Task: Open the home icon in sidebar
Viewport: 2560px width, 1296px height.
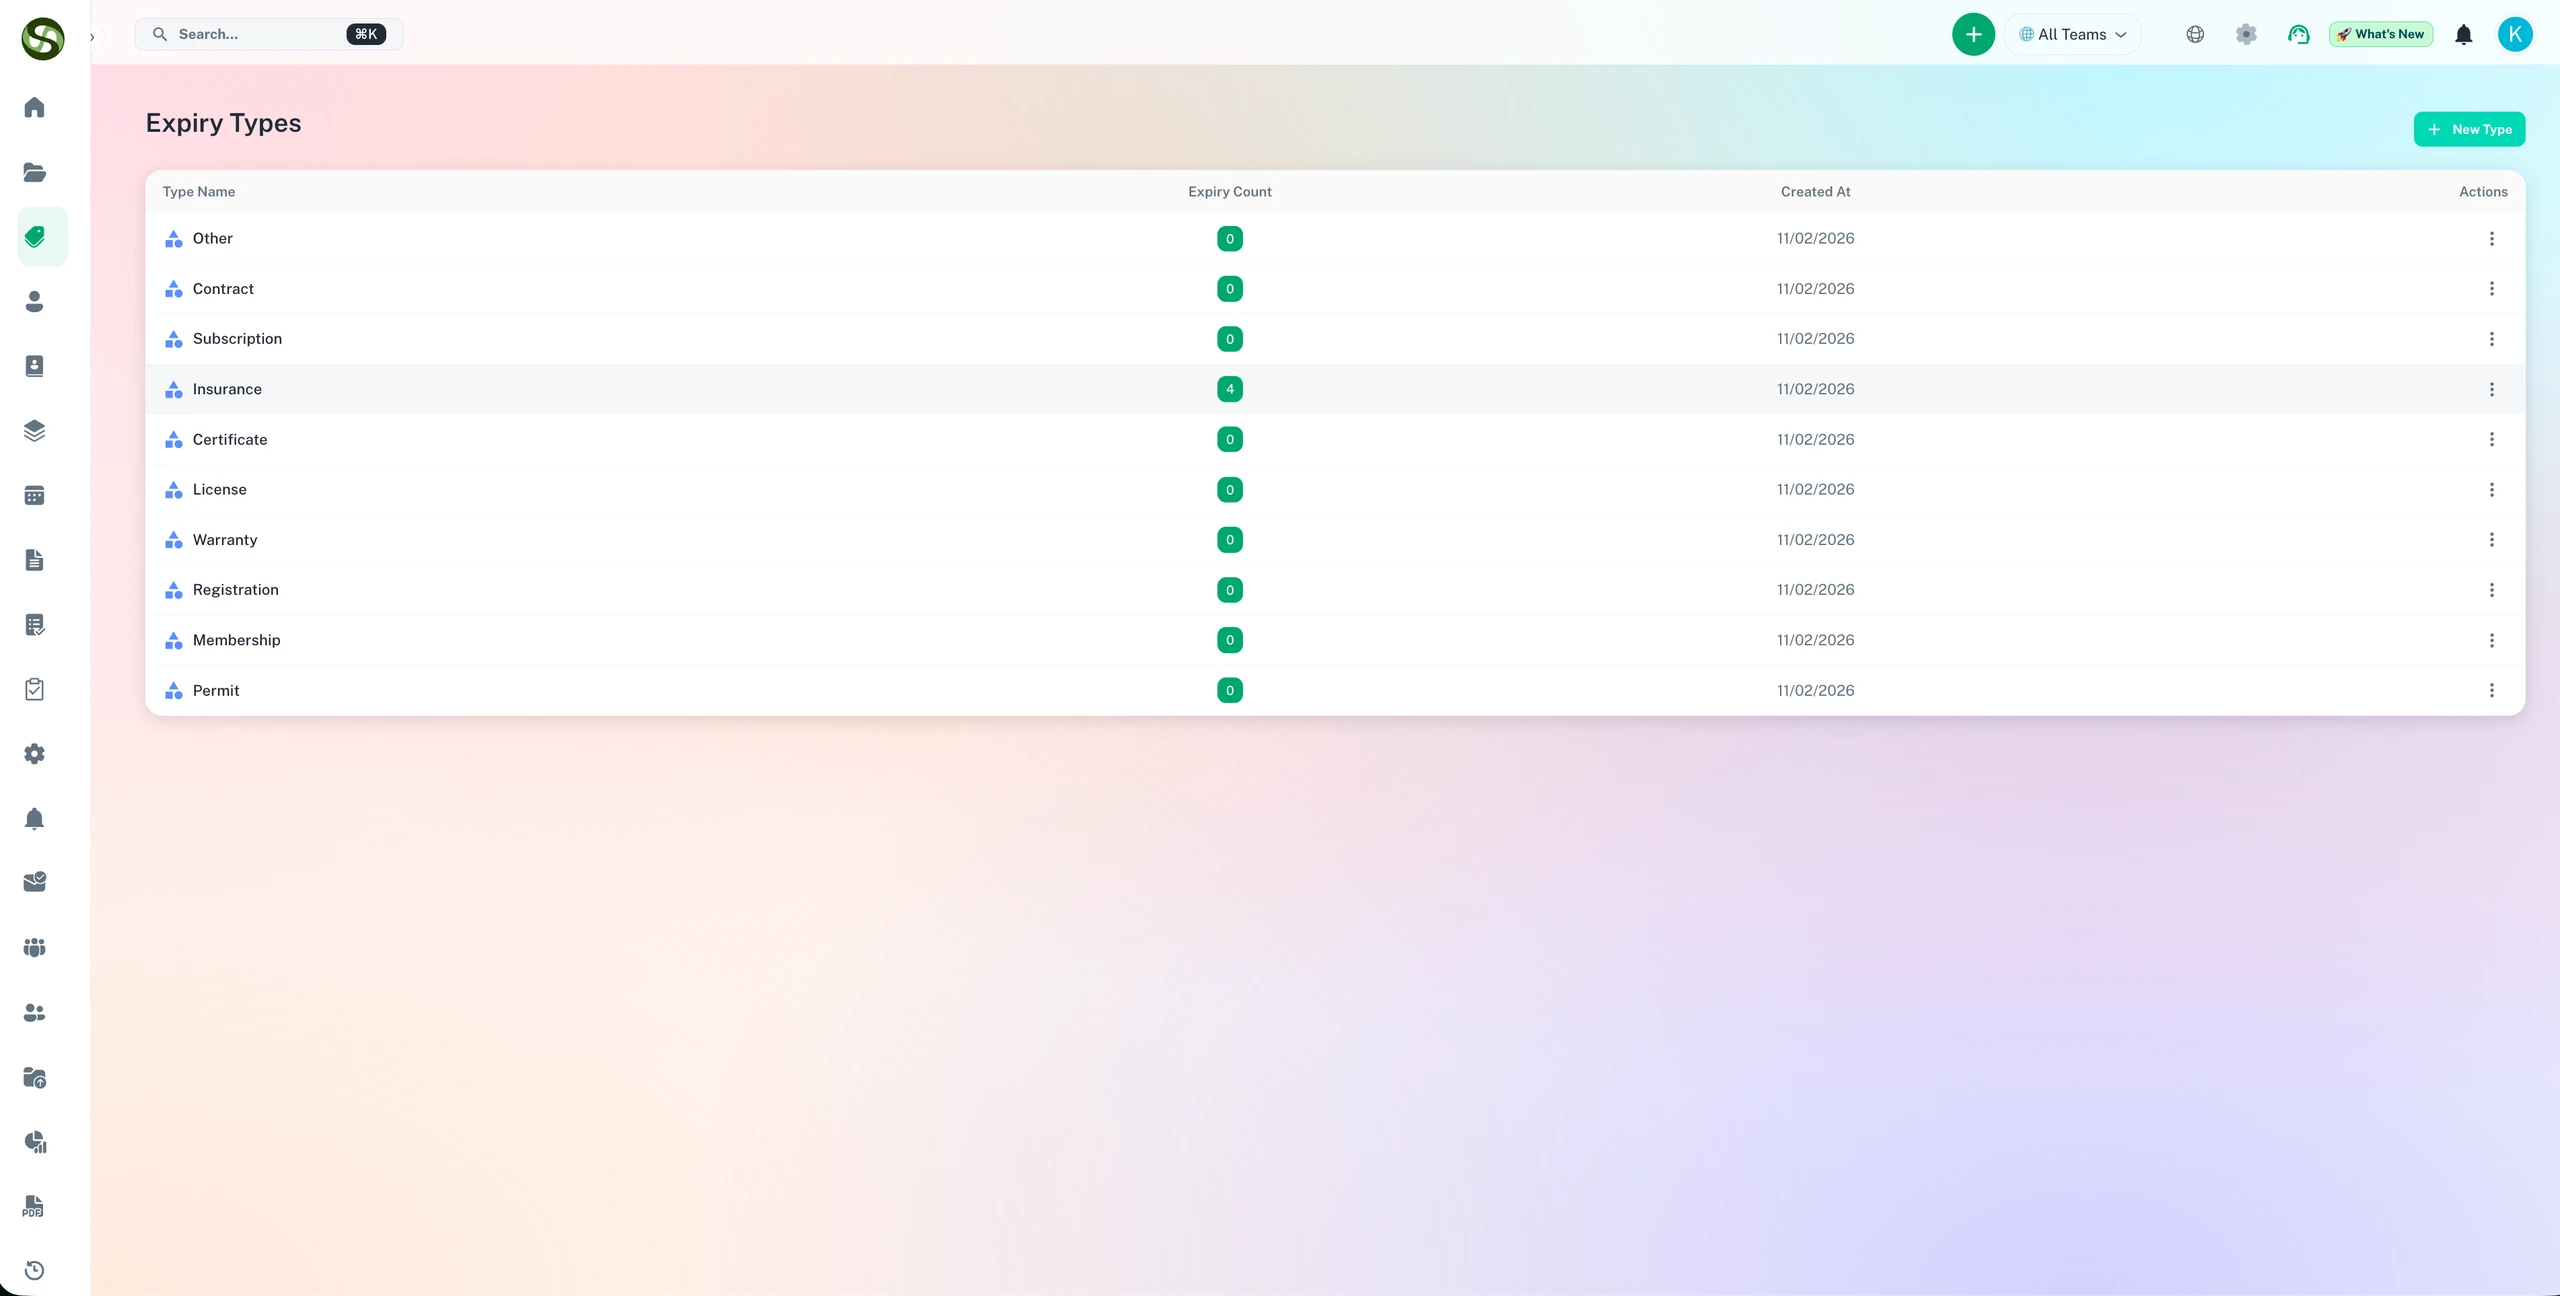Action: 34,108
